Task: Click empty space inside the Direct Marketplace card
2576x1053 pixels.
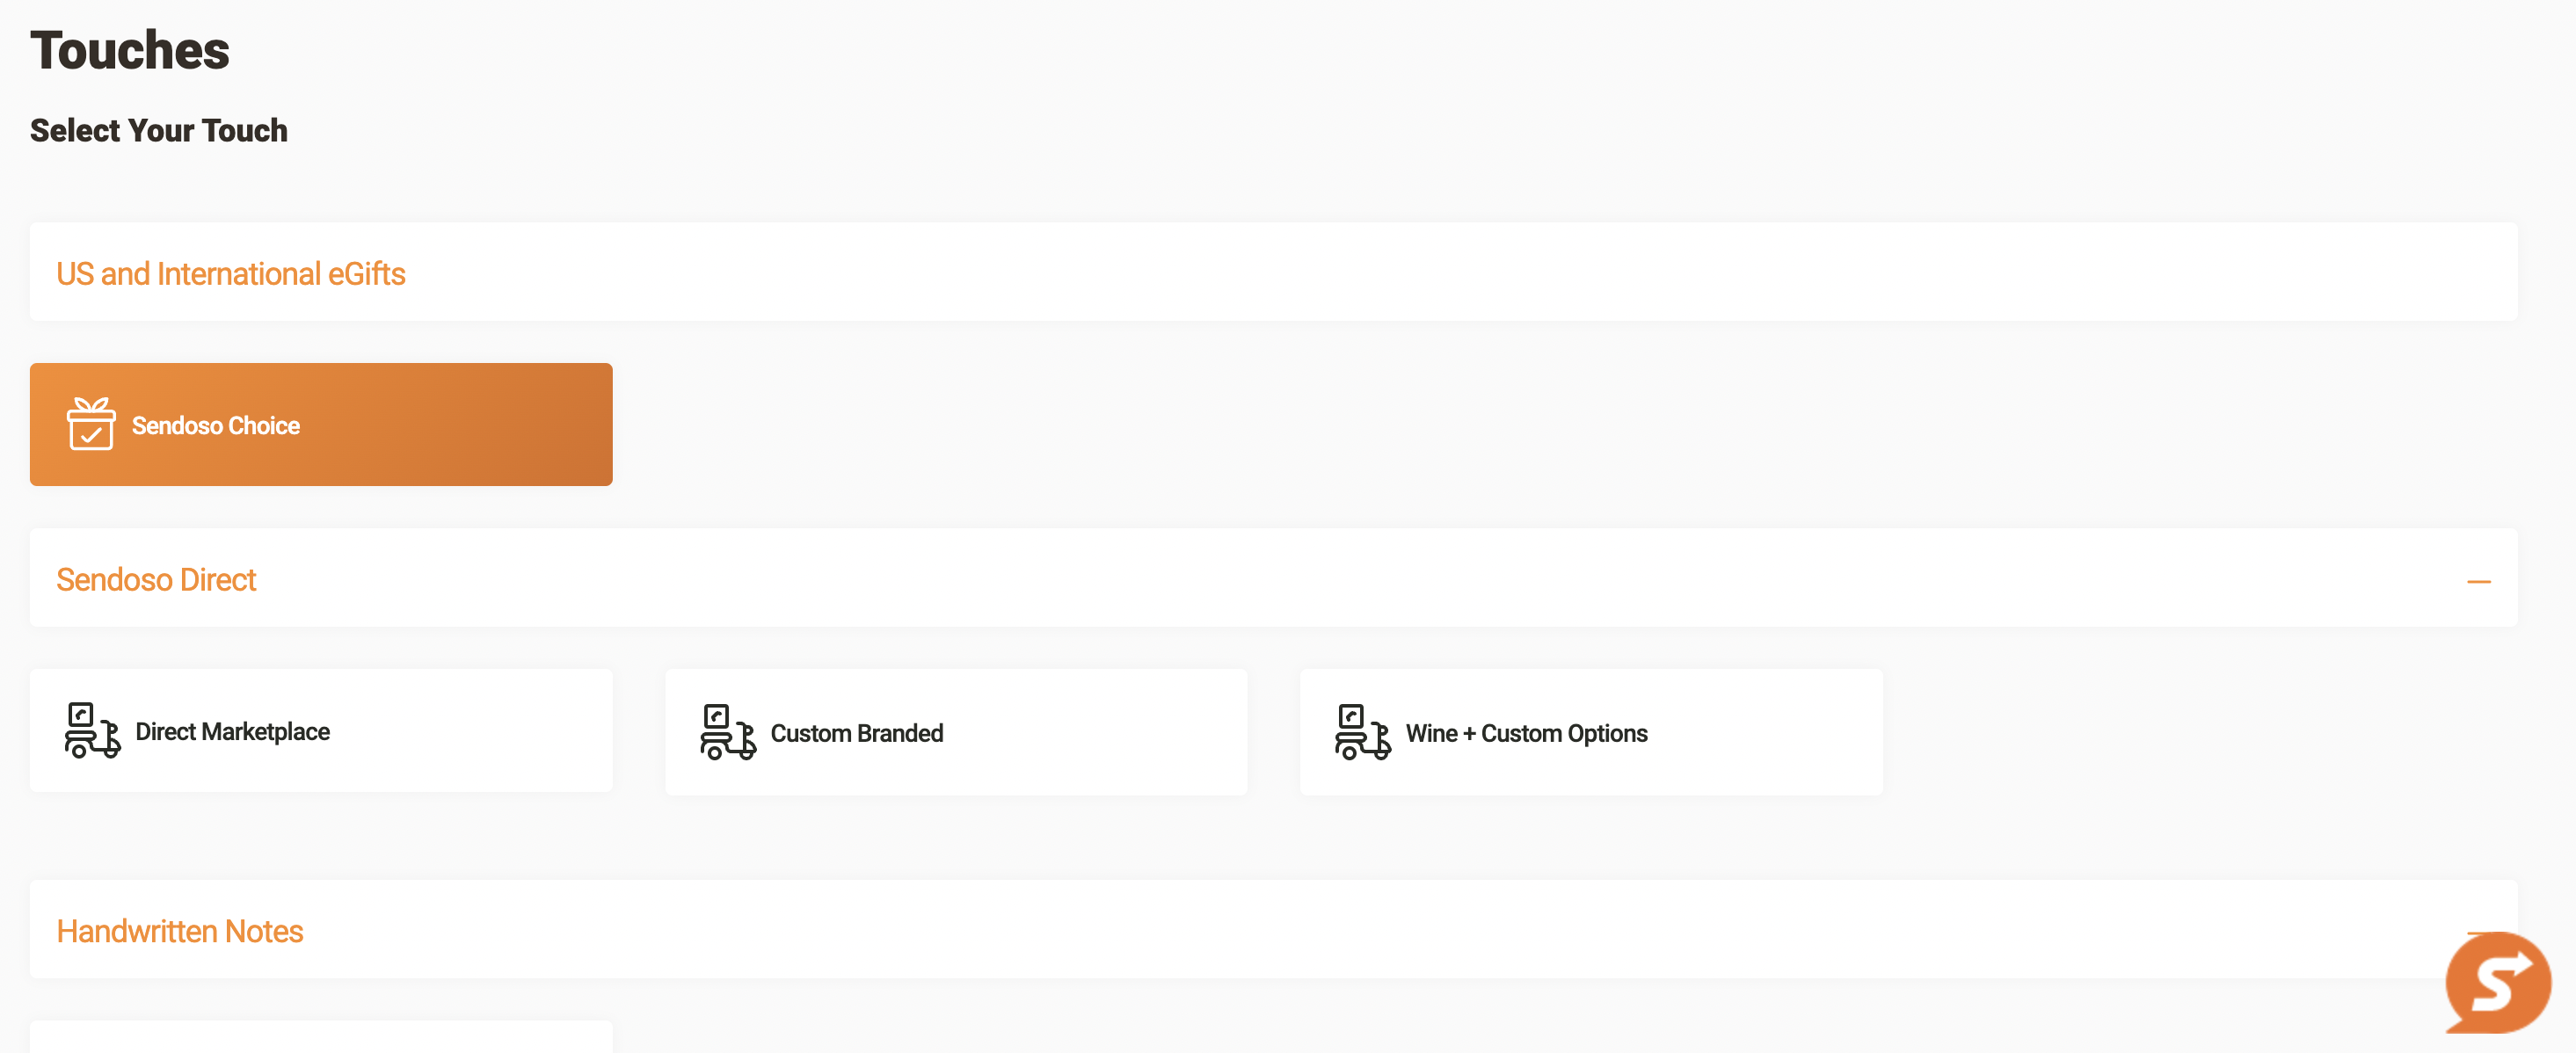Action: click(x=480, y=731)
